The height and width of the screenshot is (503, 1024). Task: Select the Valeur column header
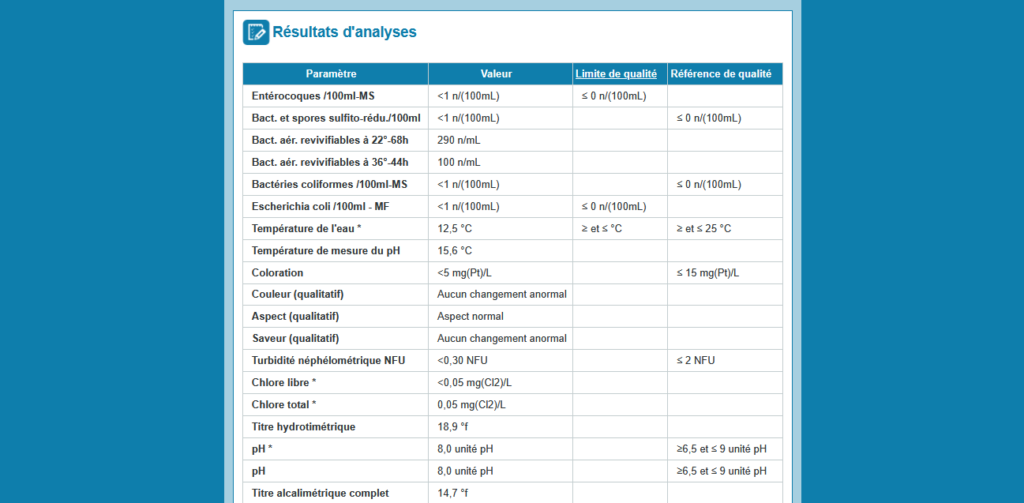(x=496, y=74)
